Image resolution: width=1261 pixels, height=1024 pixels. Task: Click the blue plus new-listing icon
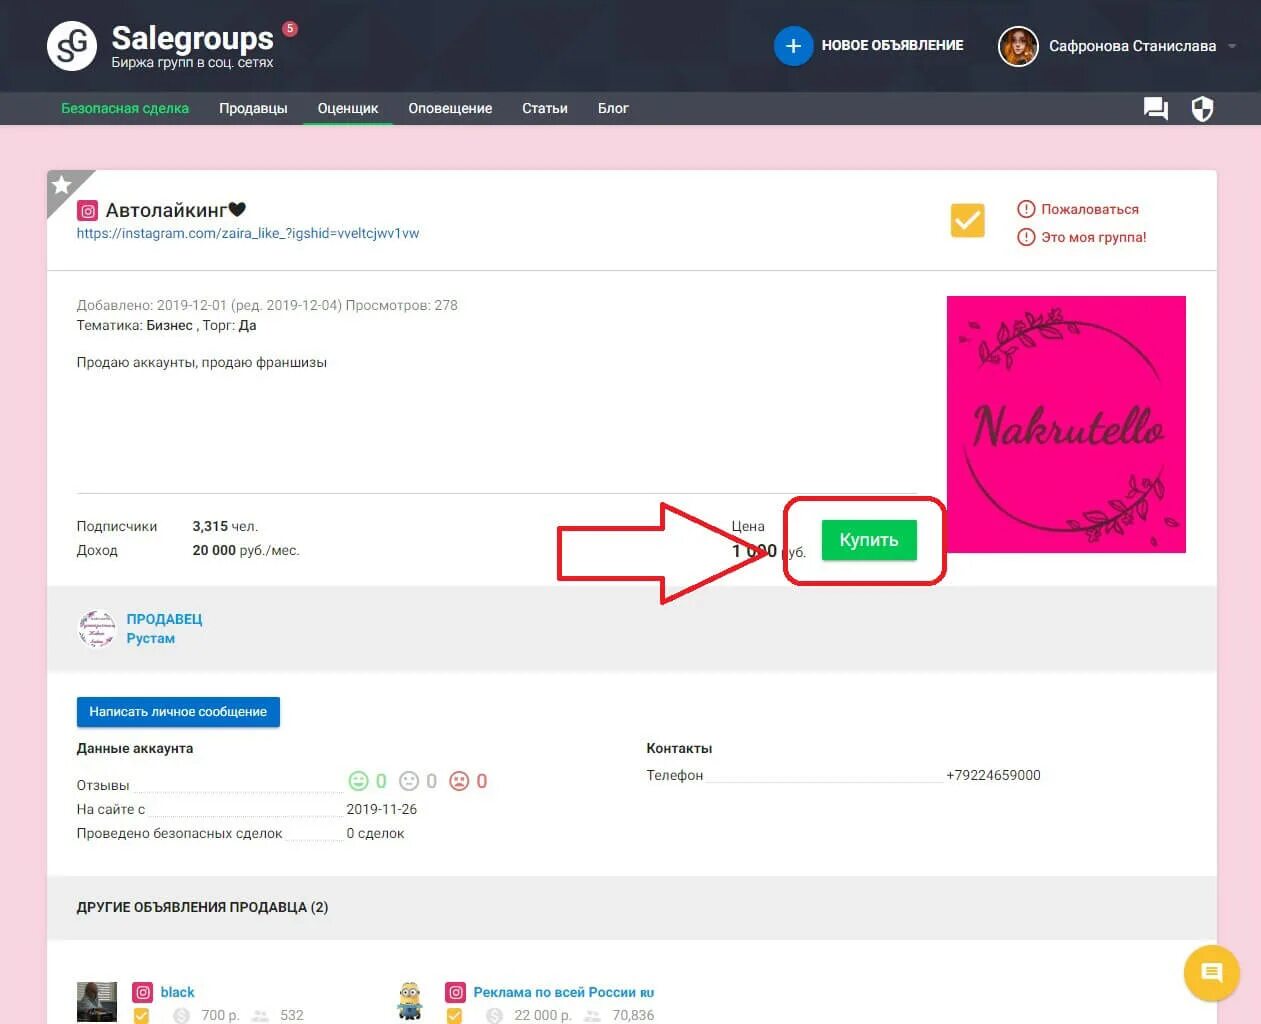[x=793, y=46]
